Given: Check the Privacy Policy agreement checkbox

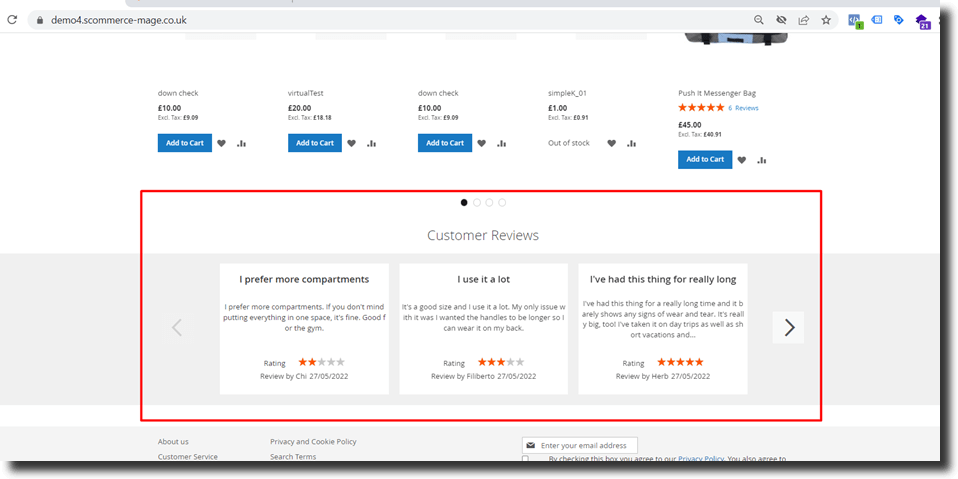Looking at the screenshot, I should pyautogui.click(x=525, y=459).
